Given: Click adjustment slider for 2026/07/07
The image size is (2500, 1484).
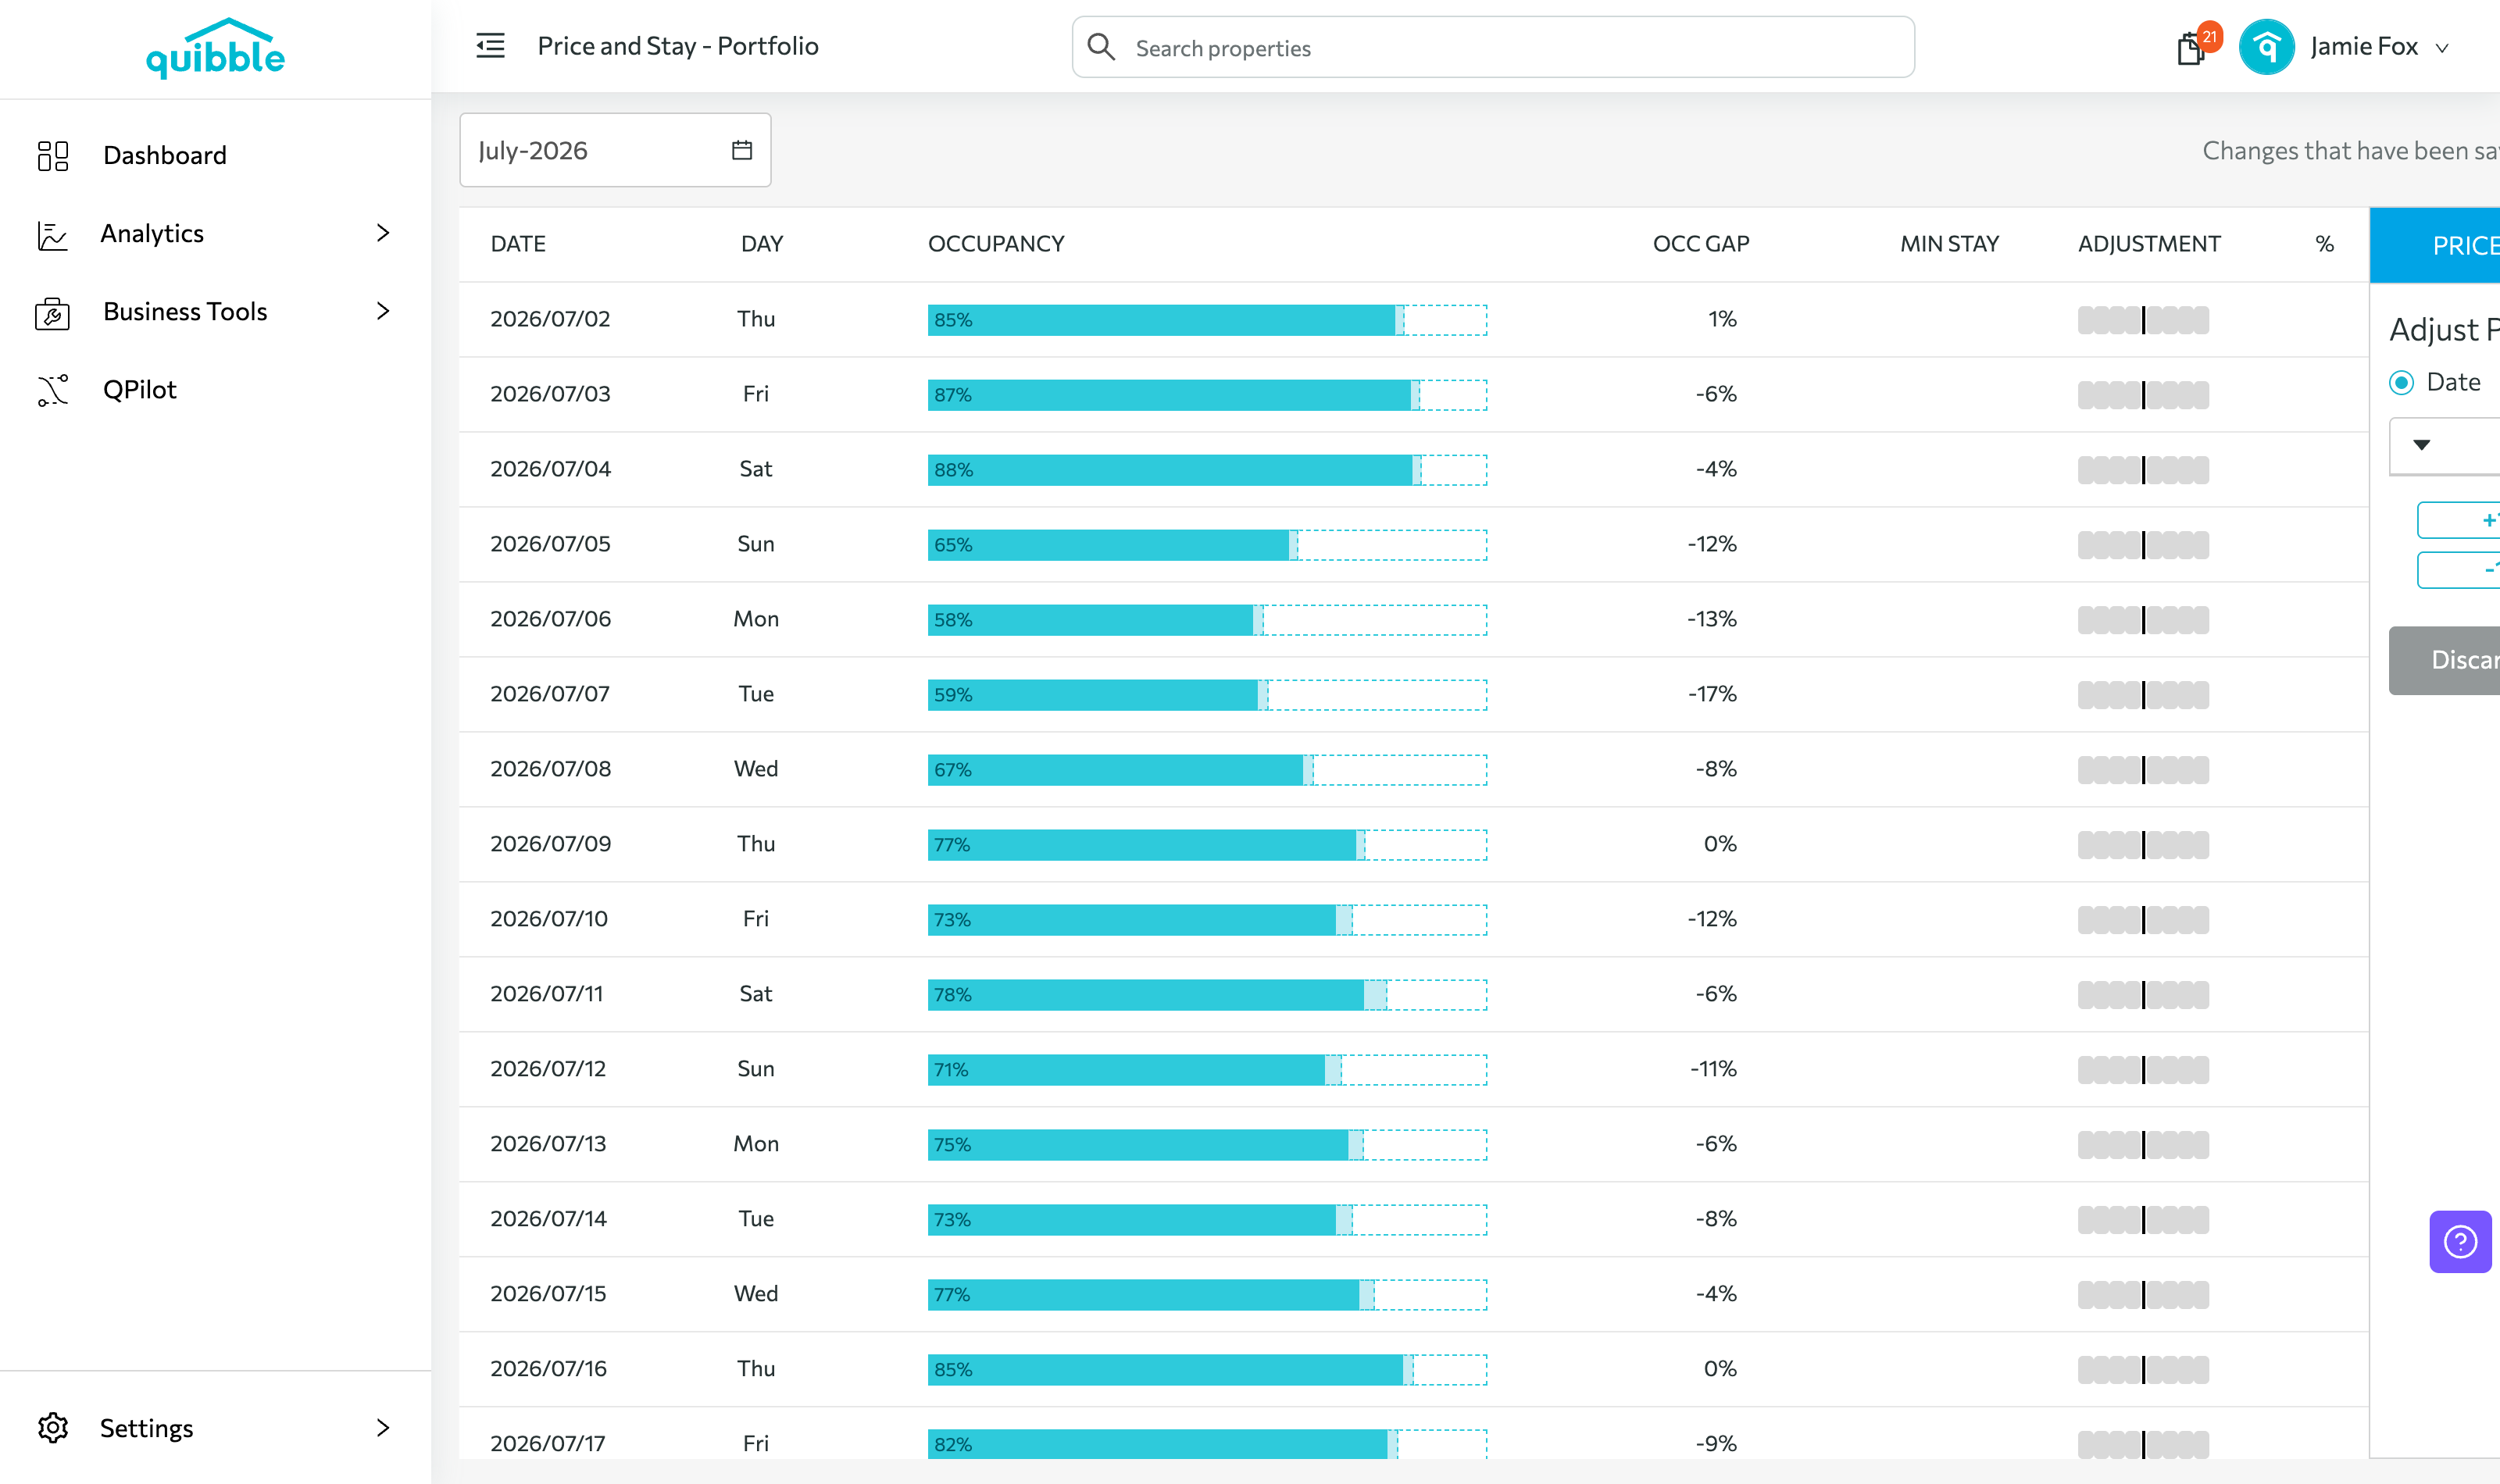Looking at the screenshot, I should (x=2143, y=695).
